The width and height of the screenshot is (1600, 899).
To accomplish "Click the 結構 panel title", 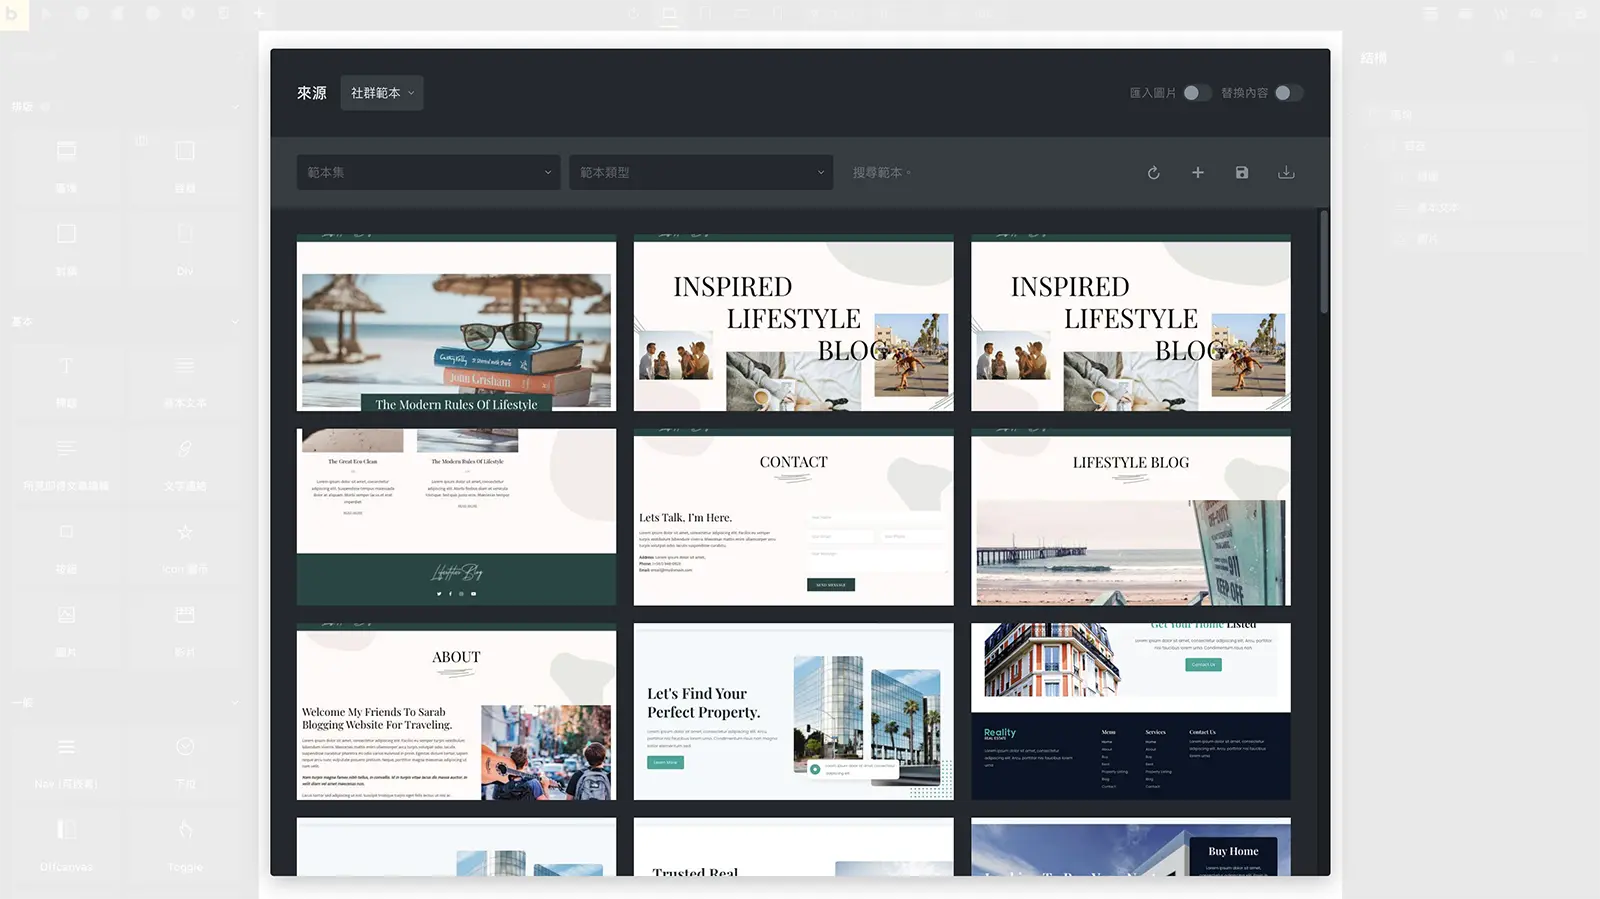I will pyautogui.click(x=1374, y=58).
